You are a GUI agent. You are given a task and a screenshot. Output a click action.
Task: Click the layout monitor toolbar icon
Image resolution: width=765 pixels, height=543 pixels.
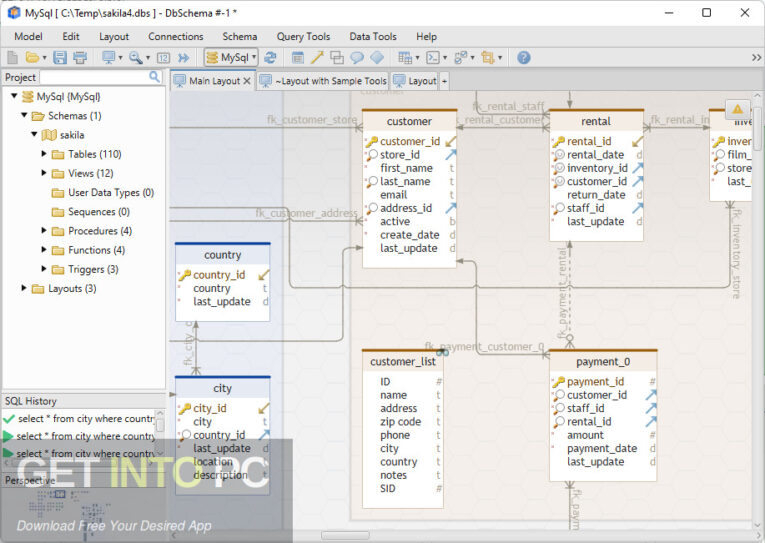[108, 58]
